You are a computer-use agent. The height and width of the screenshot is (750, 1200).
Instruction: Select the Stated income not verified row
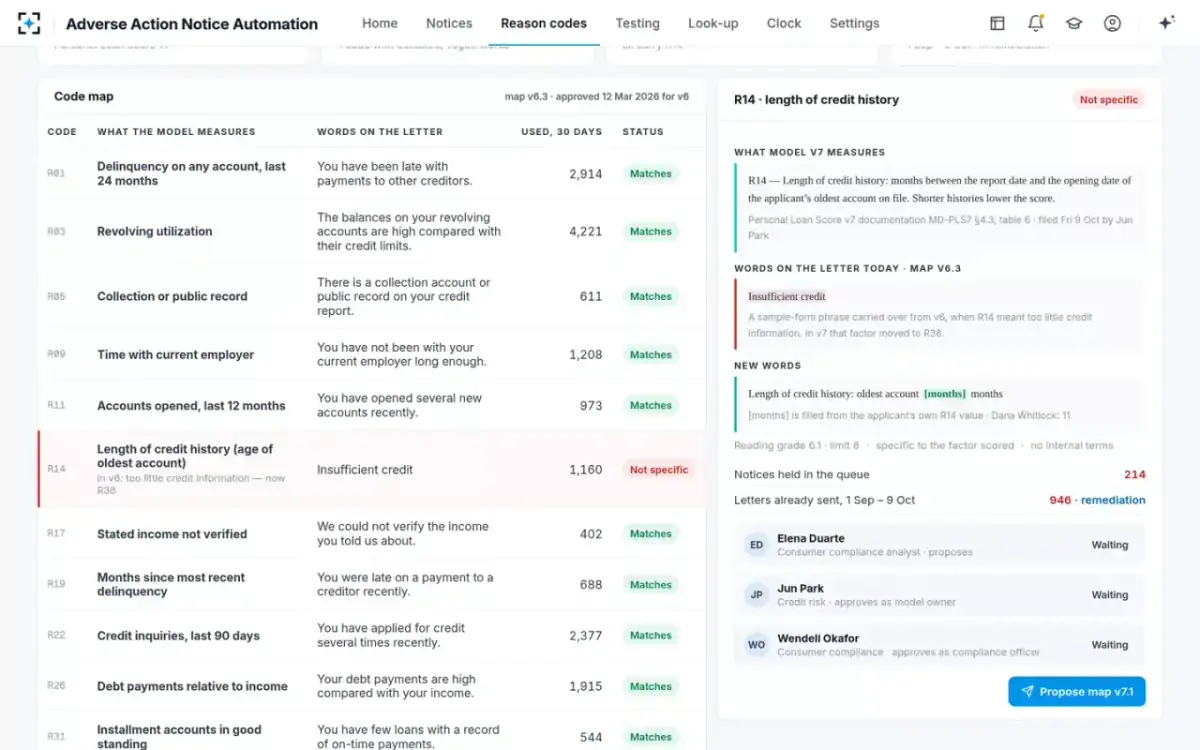(371, 534)
